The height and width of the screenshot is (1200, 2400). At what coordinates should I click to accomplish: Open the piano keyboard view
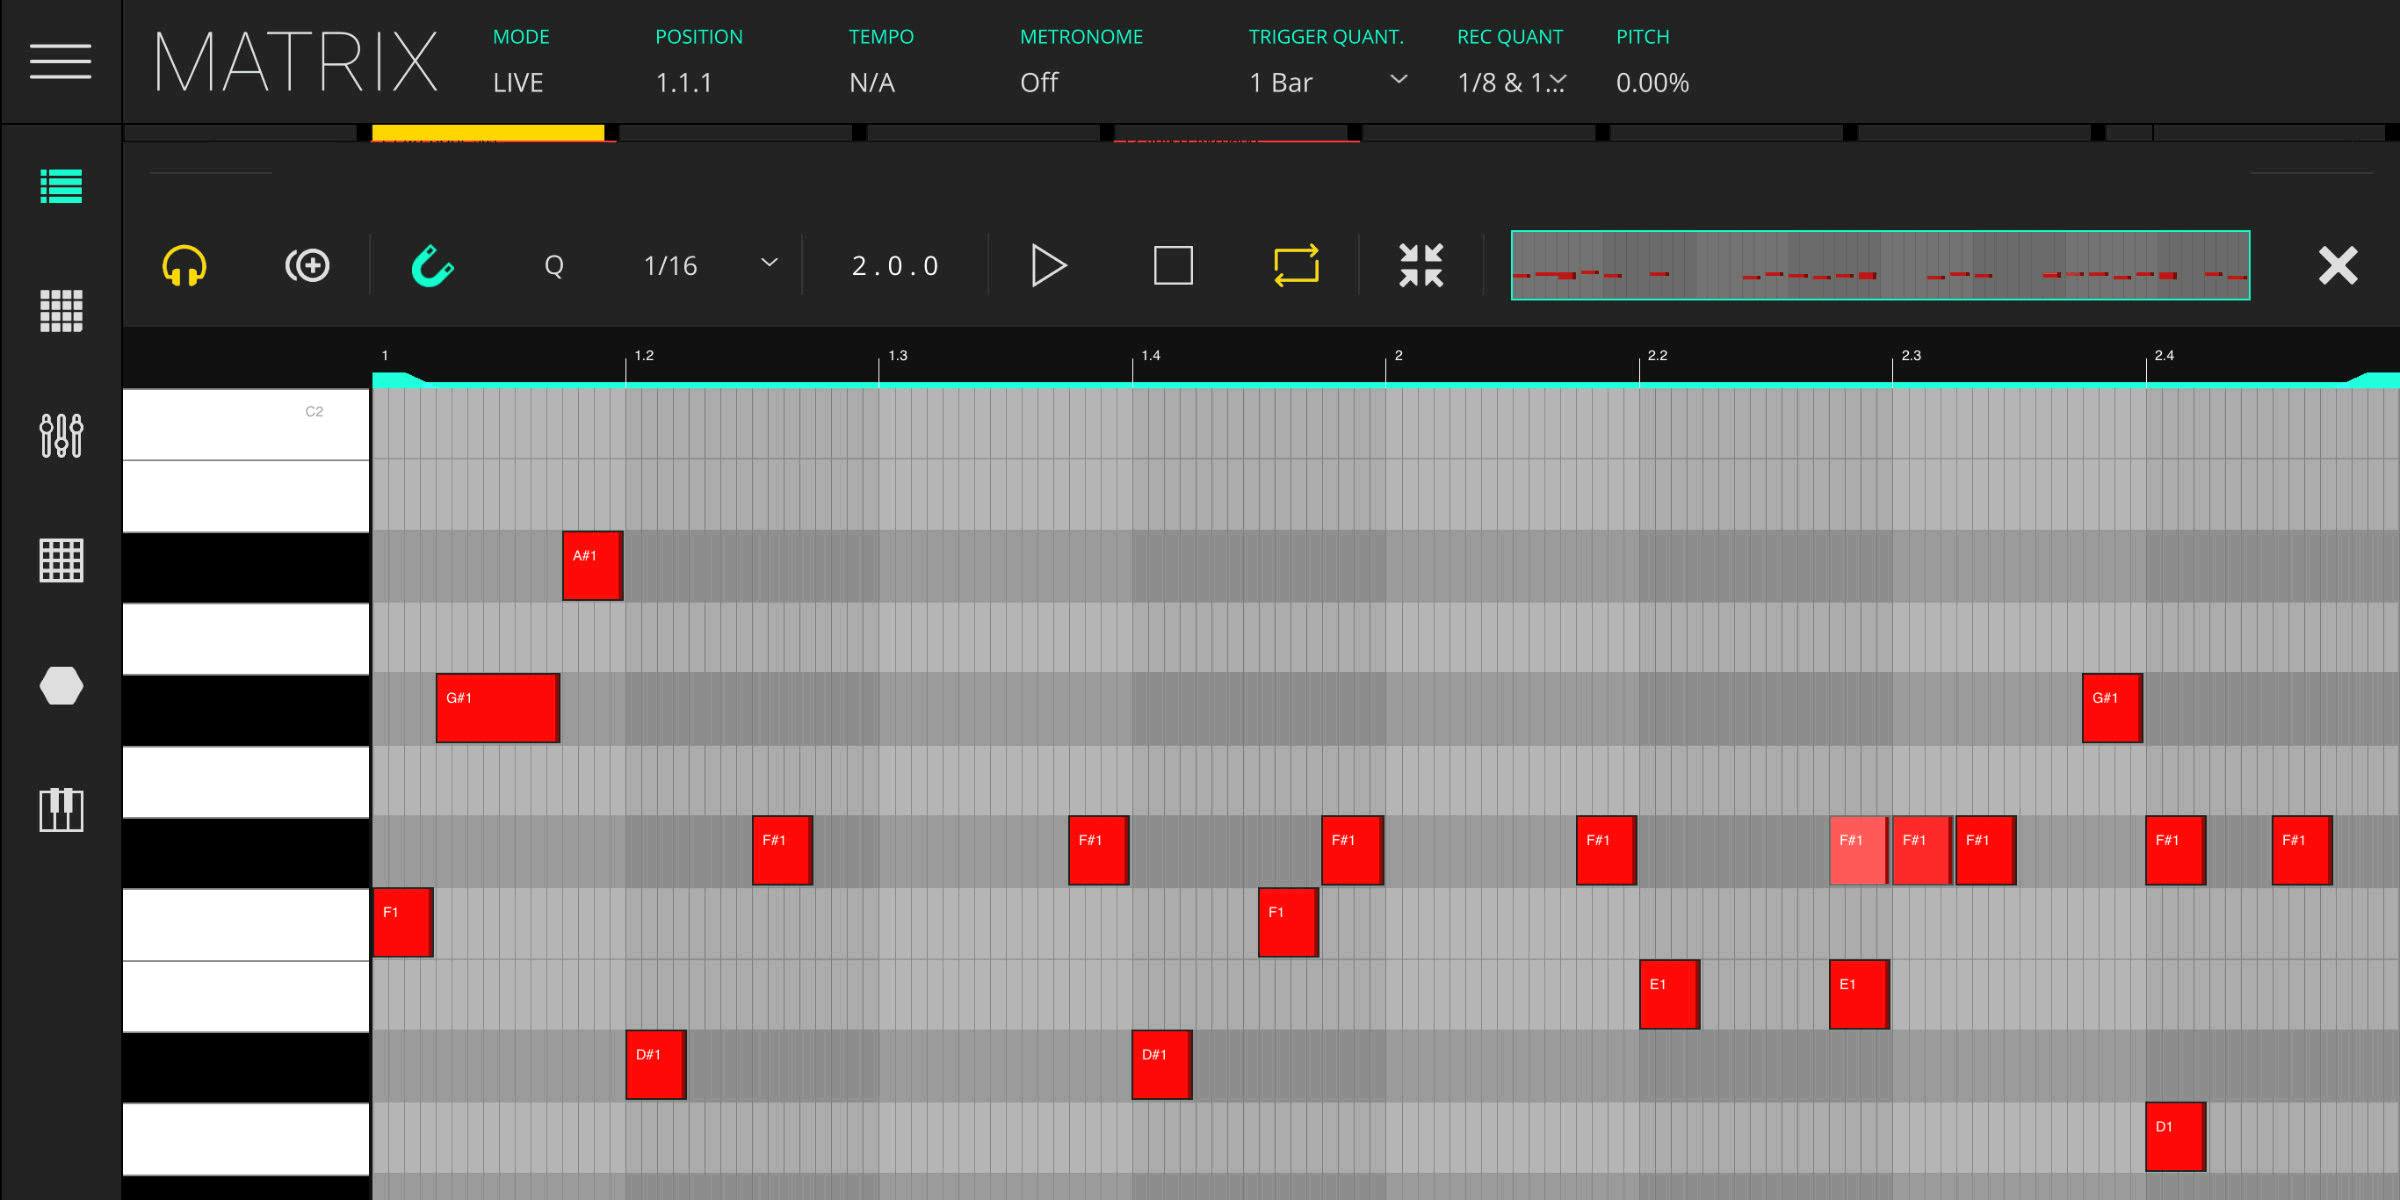pyautogui.click(x=61, y=810)
